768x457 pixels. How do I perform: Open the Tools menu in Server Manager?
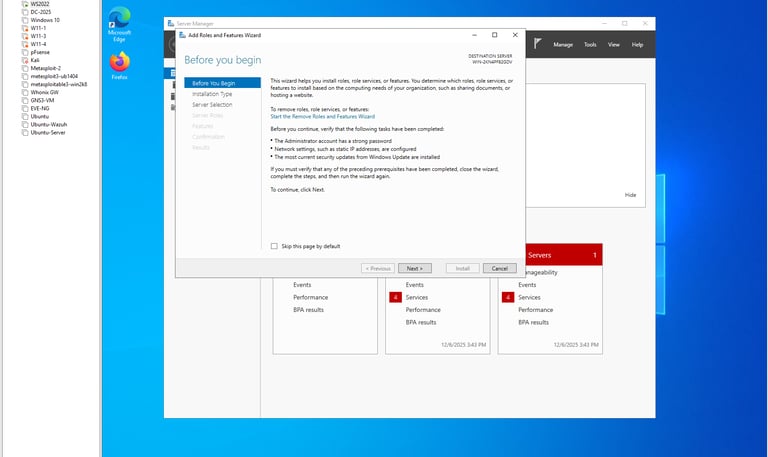(590, 45)
